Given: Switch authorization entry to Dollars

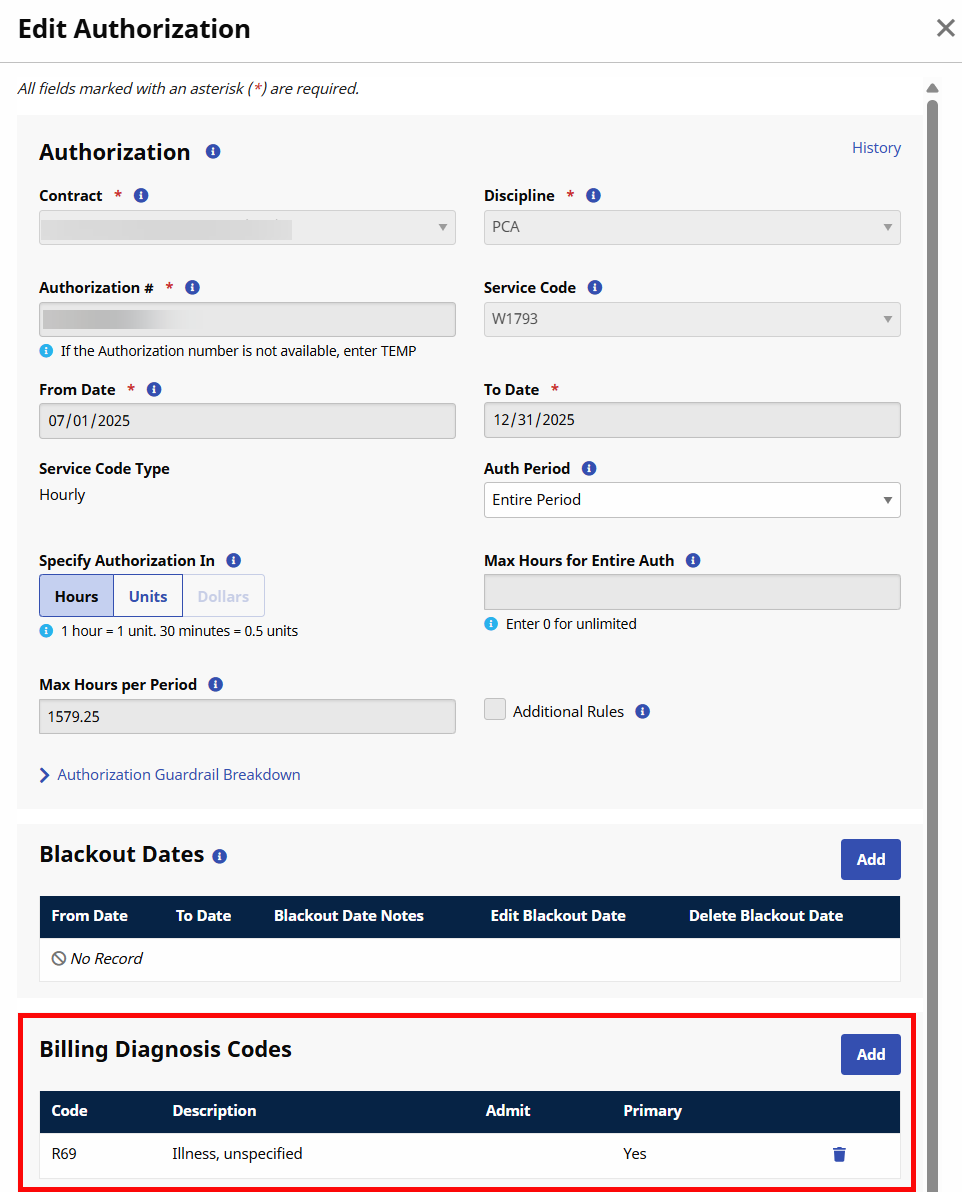Looking at the screenshot, I should [222, 595].
